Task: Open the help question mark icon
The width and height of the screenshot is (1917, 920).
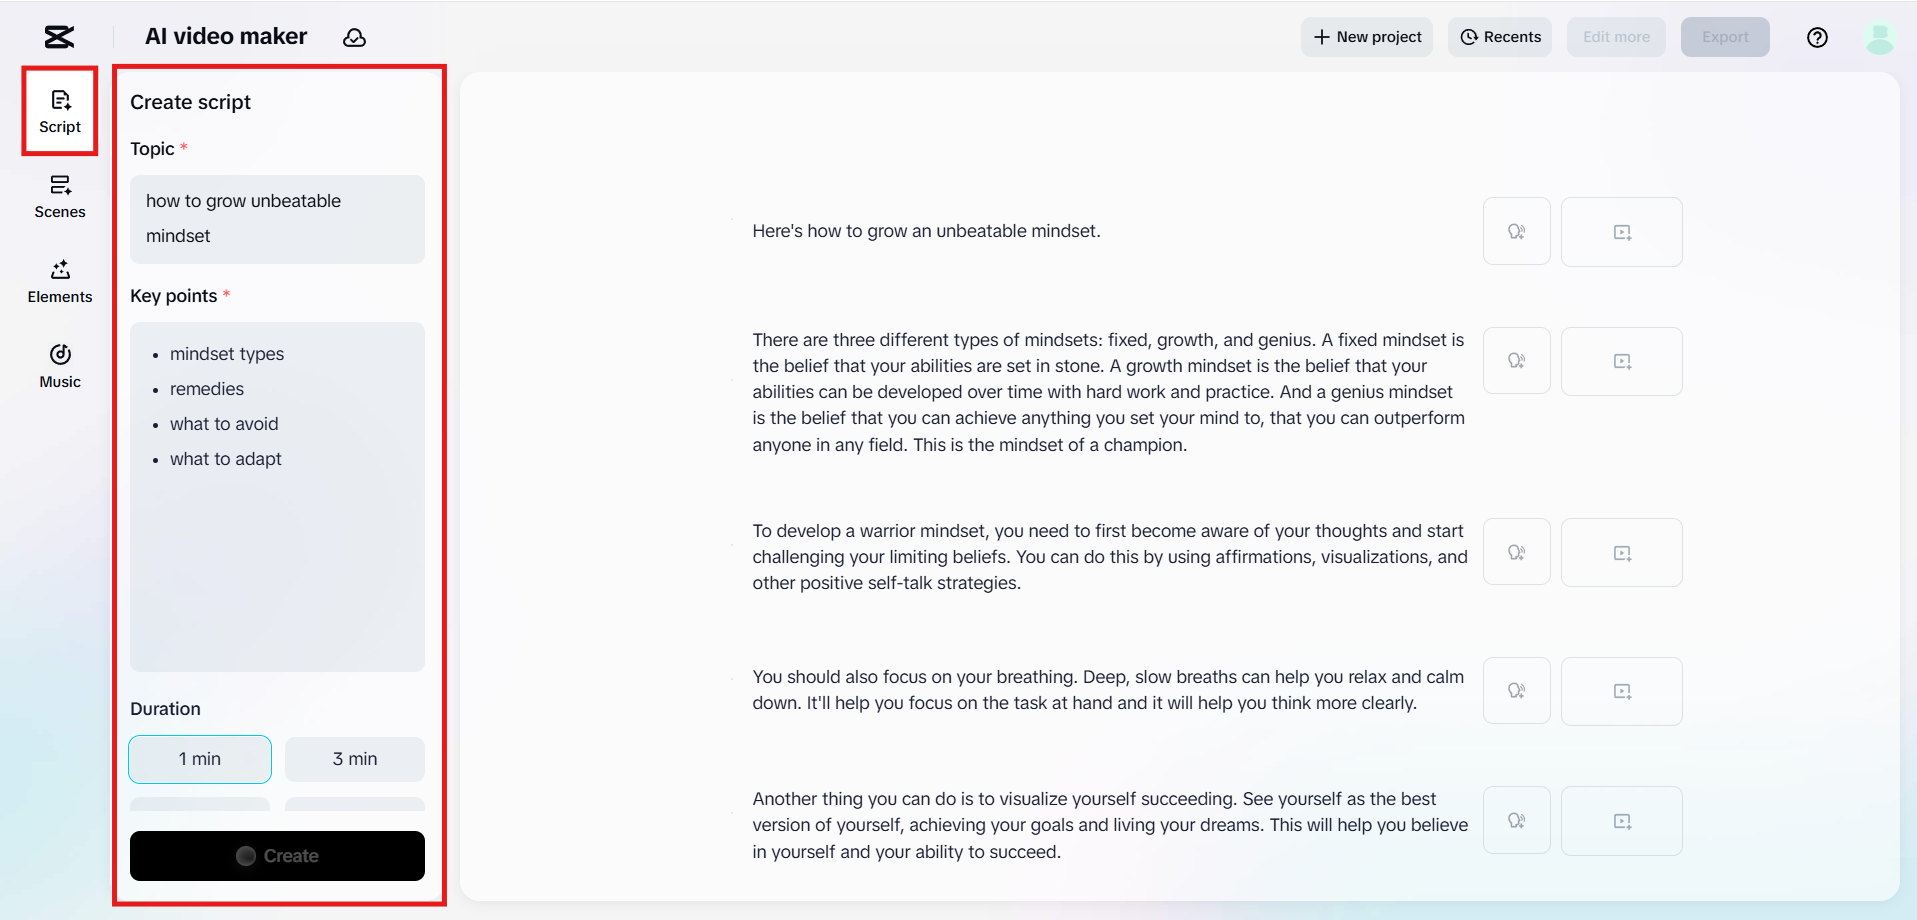Action: coord(1817,37)
